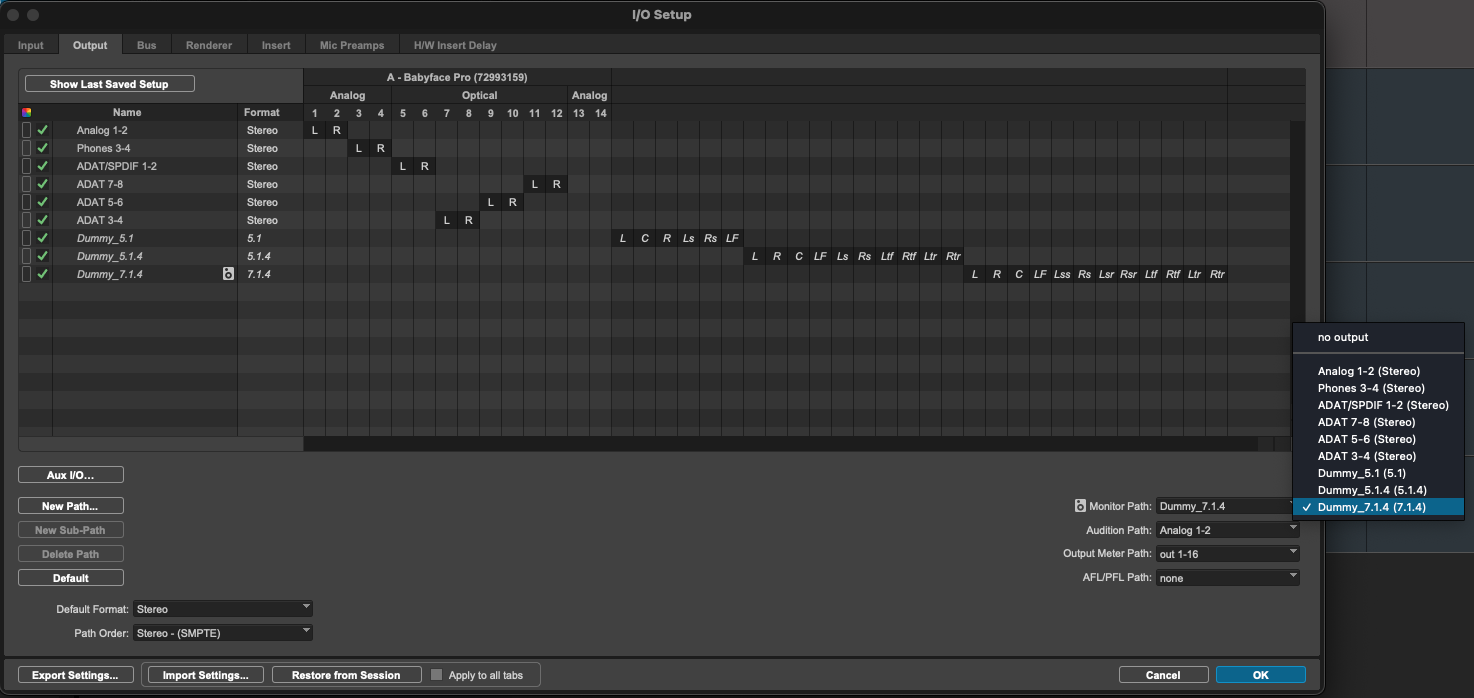Toggle the active checkmark for Dummy_5.1.4
1474x698 pixels.
click(43, 256)
